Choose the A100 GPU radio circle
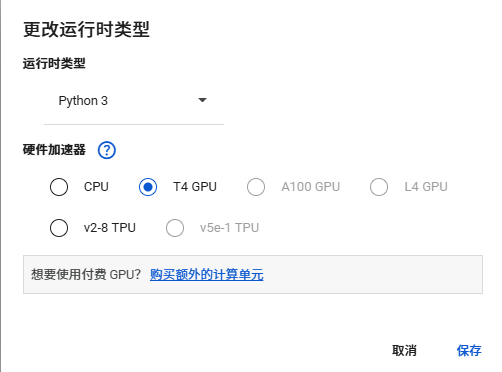This screenshot has width=502, height=372. click(256, 187)
